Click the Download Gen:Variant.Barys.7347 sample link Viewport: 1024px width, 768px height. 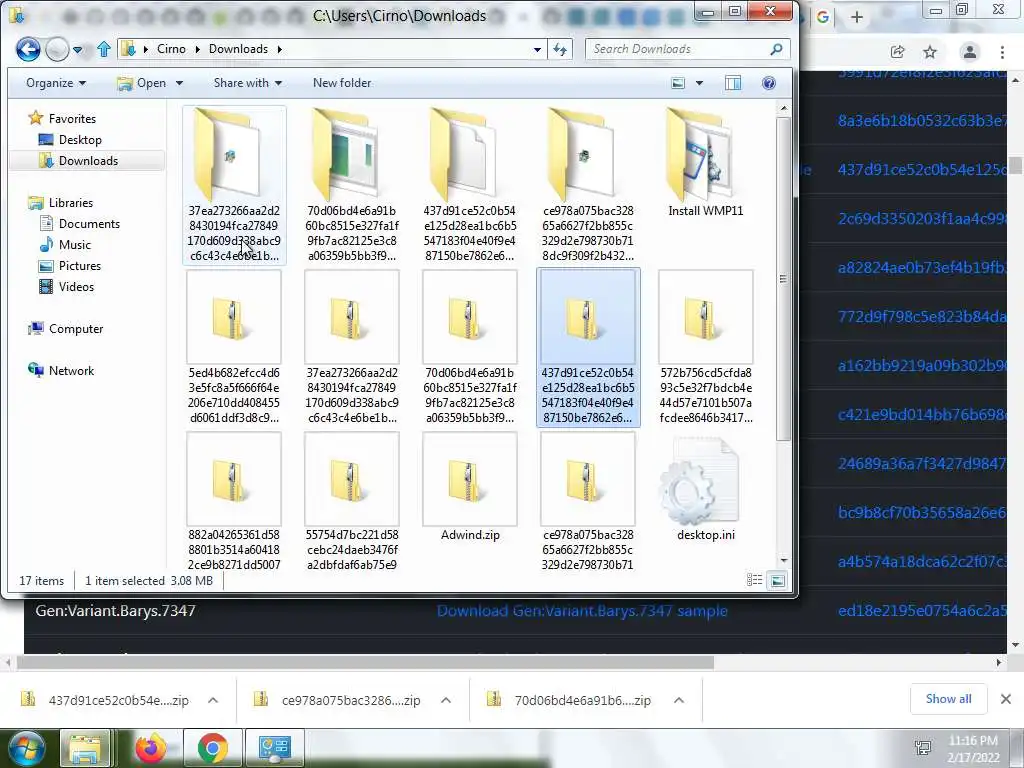pos(582,611)
